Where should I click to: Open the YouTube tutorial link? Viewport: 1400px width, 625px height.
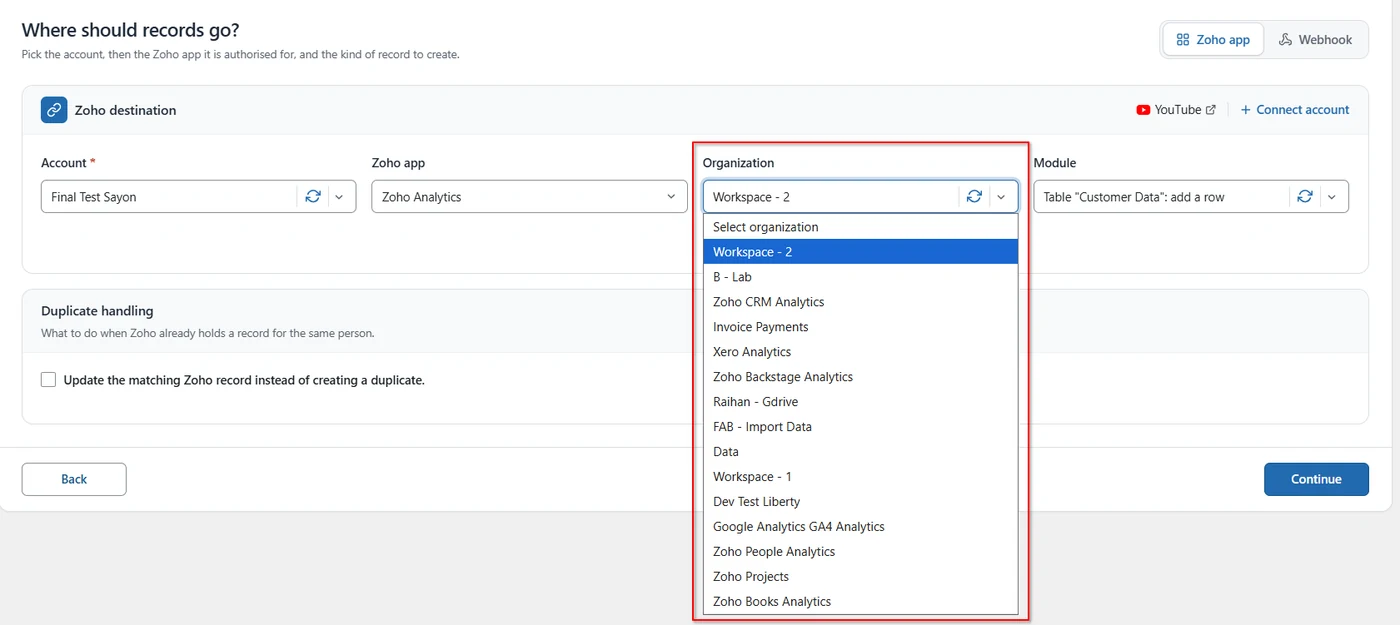coord(1176,110)
